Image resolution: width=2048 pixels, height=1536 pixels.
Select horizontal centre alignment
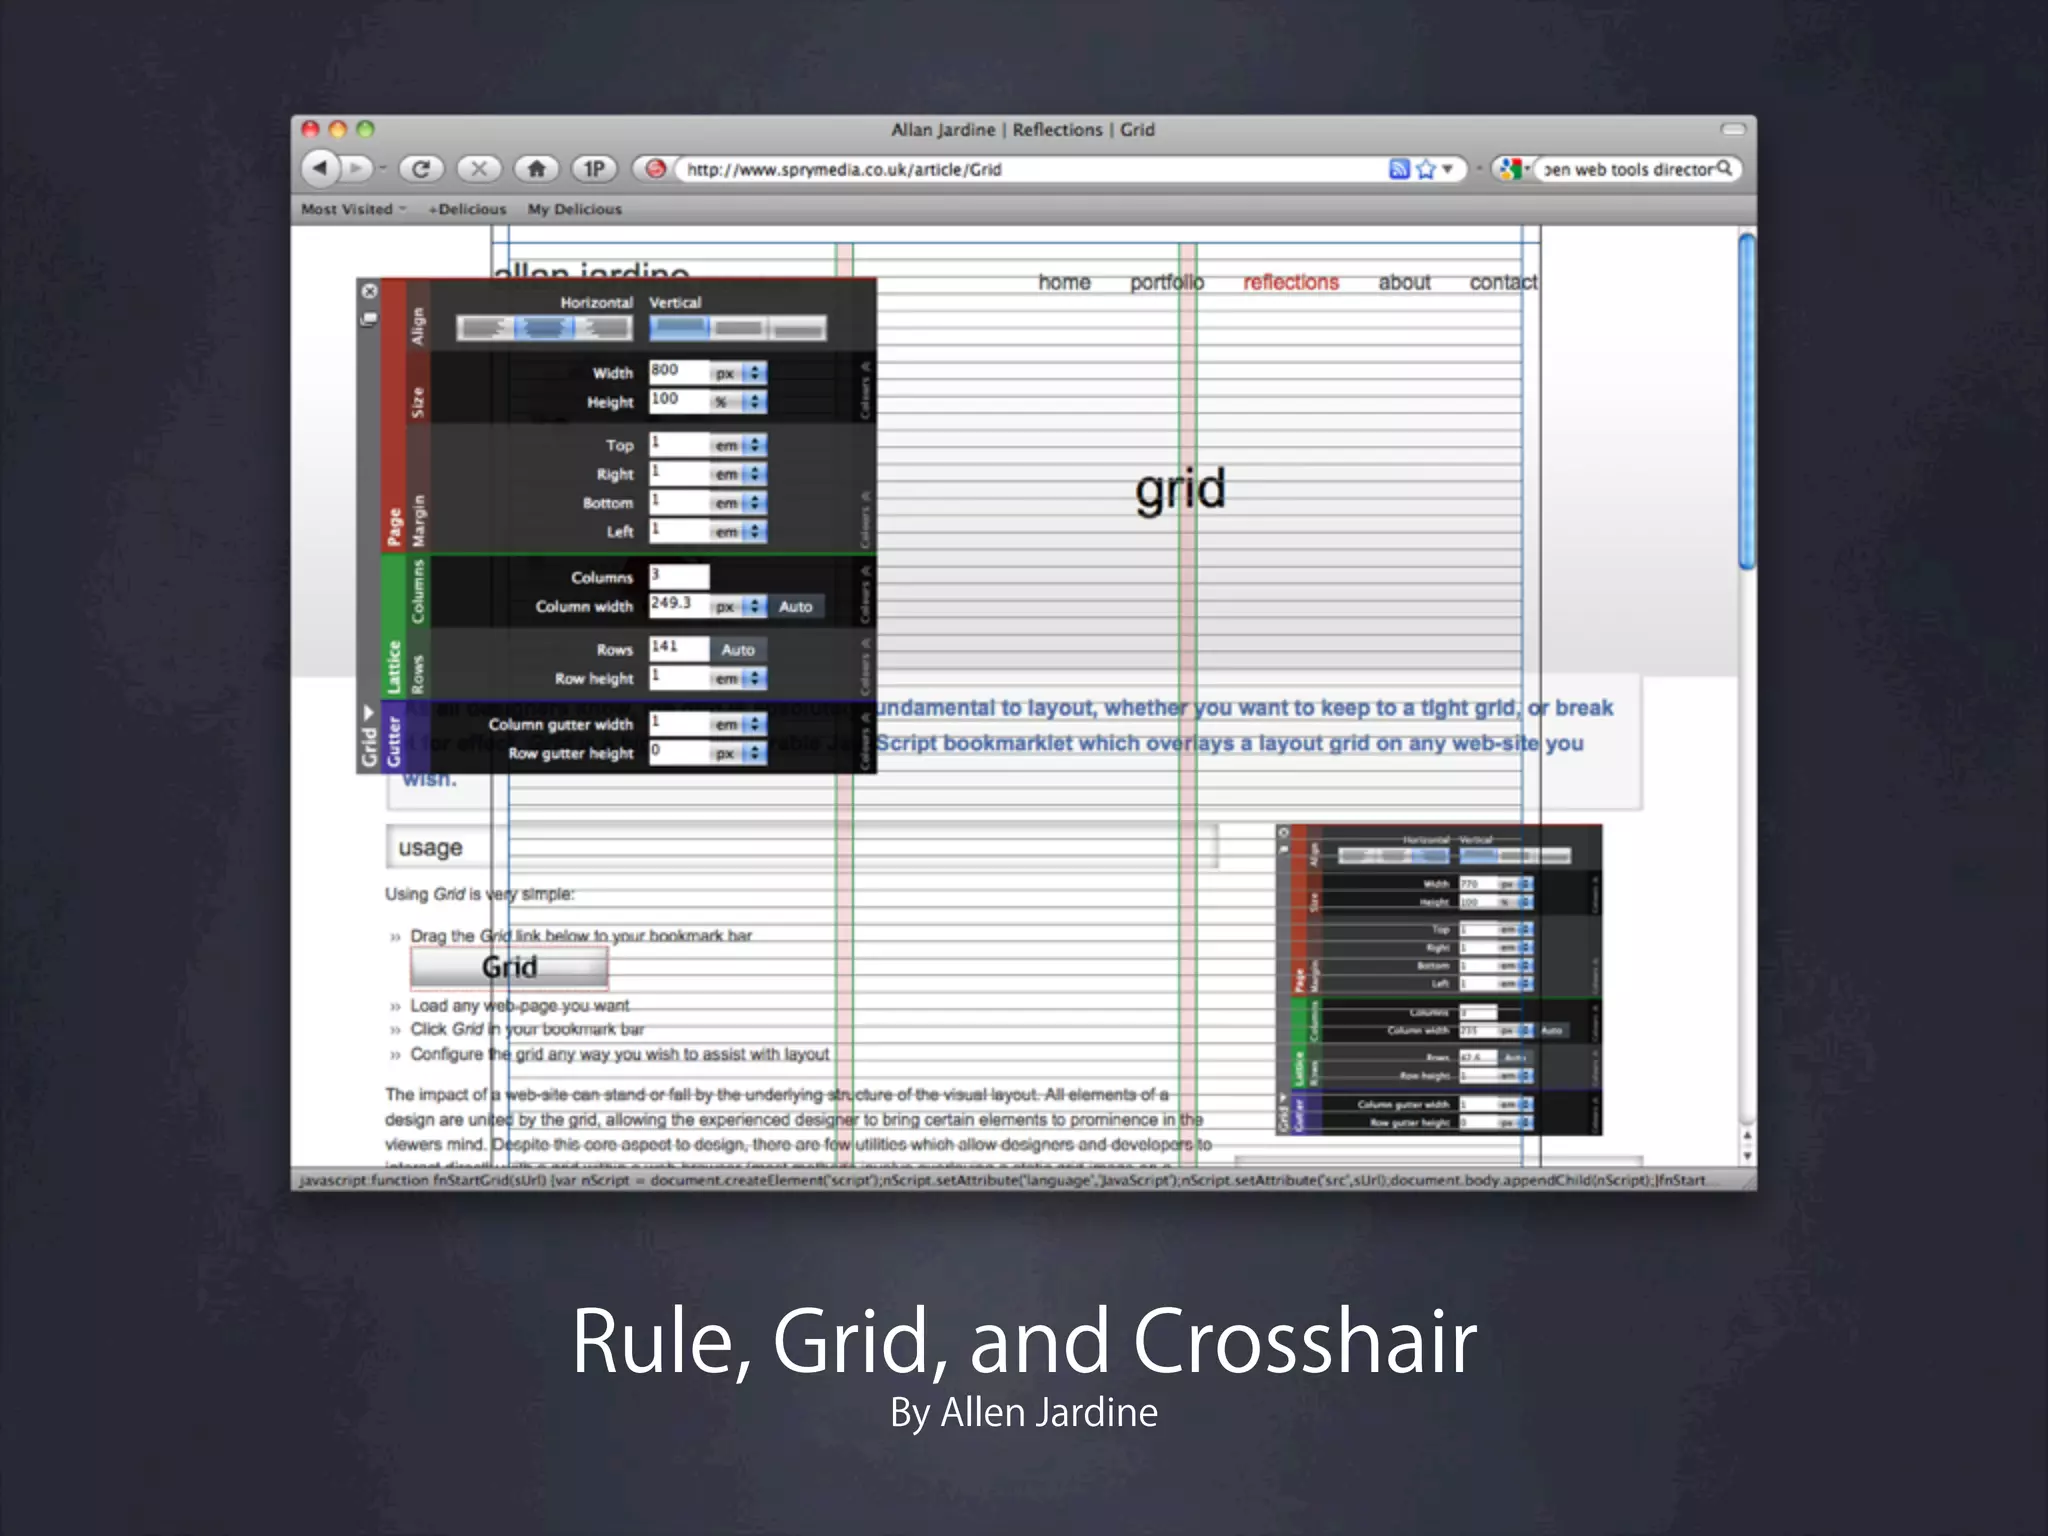pyautogui.click(x=544, y=328)
